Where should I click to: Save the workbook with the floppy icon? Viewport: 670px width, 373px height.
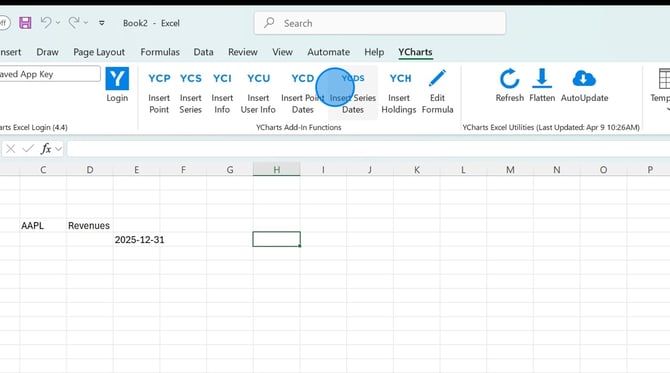point(25,23)
